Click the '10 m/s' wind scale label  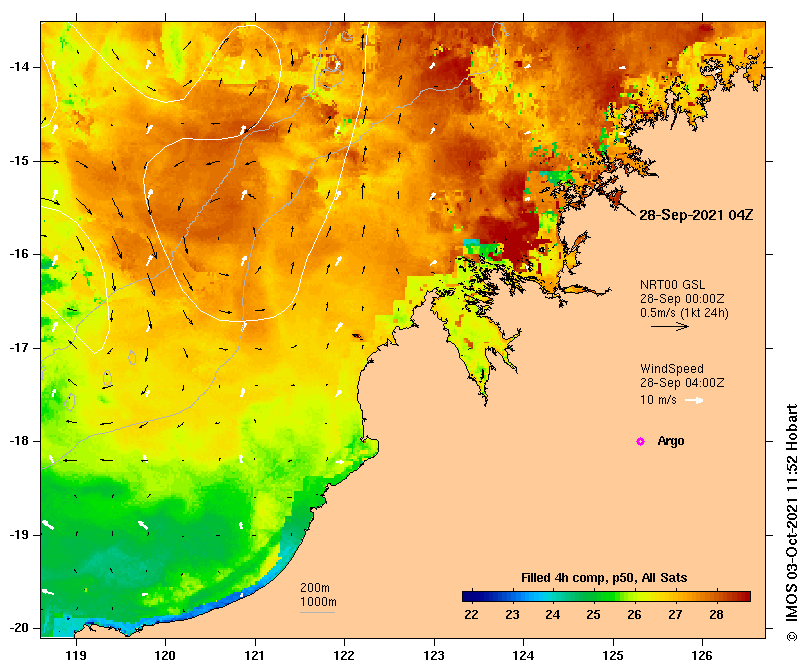[658, 399]
